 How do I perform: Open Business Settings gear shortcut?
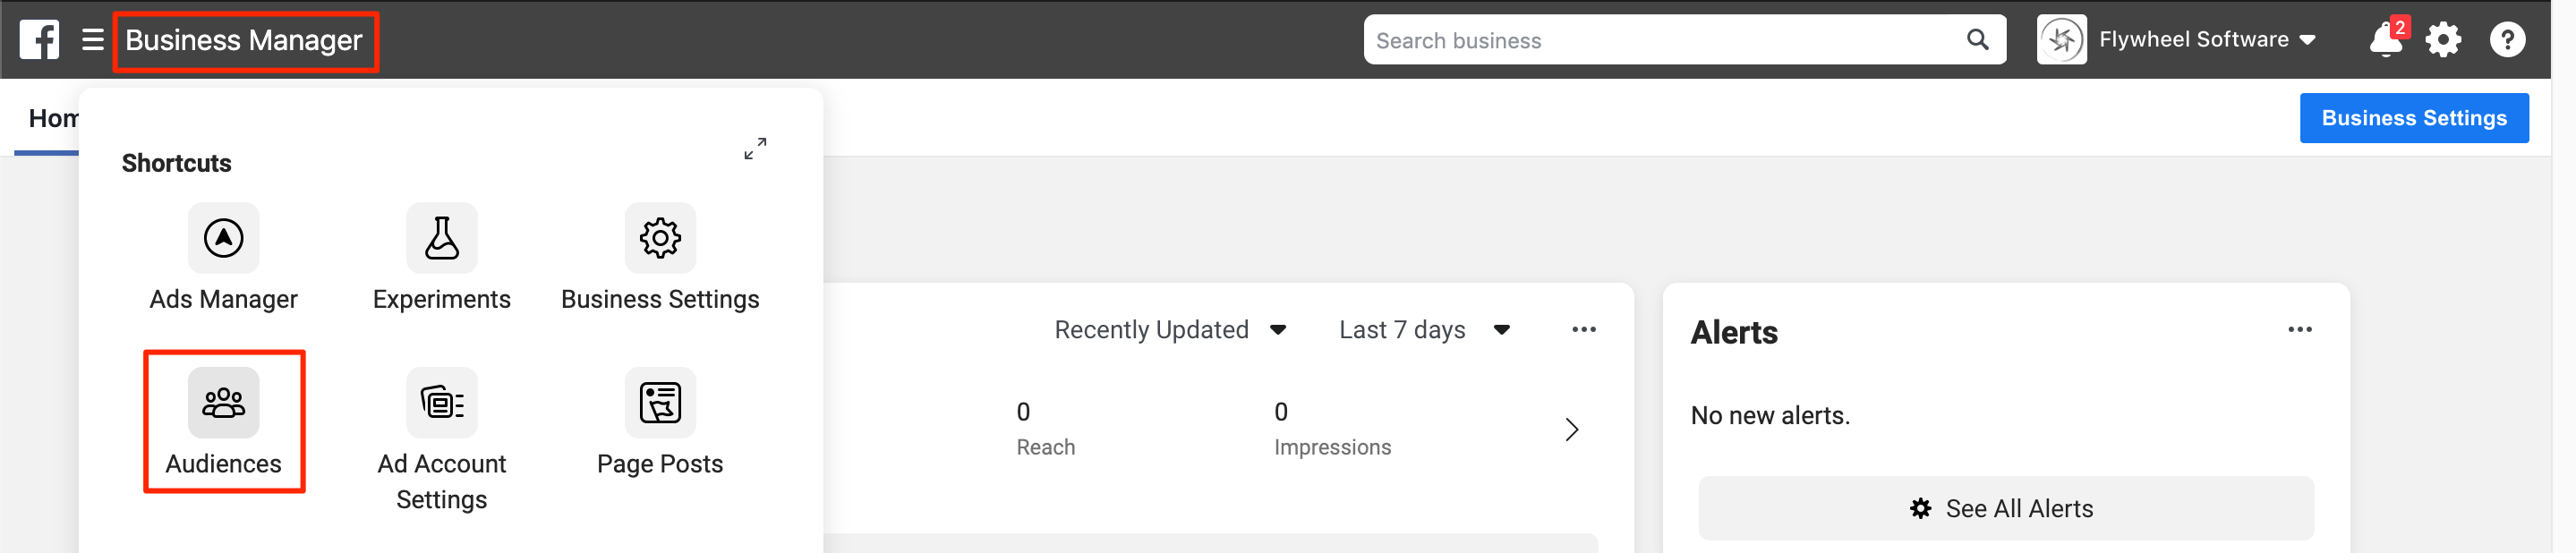660,238
